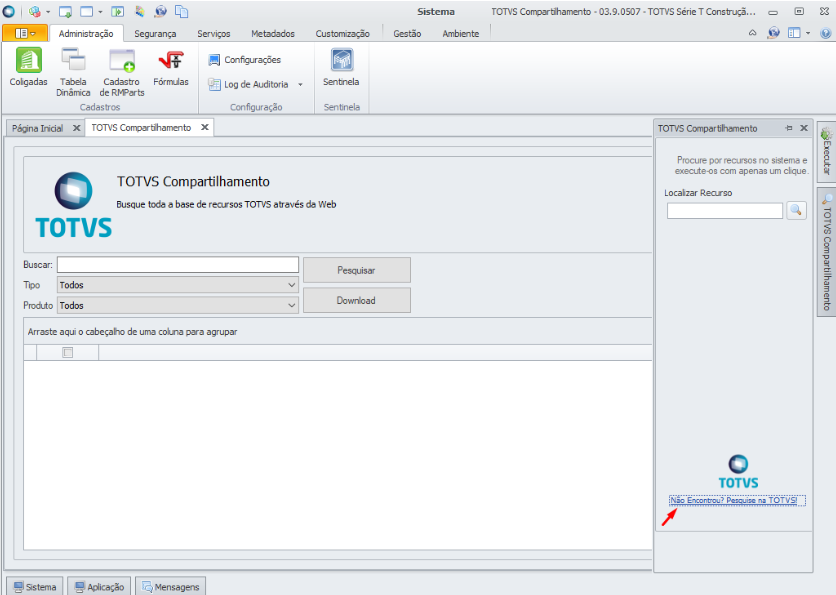The image size is (836, 595).
Task: Open Configurações in the ribbon
Action: (x=245, y=60)
